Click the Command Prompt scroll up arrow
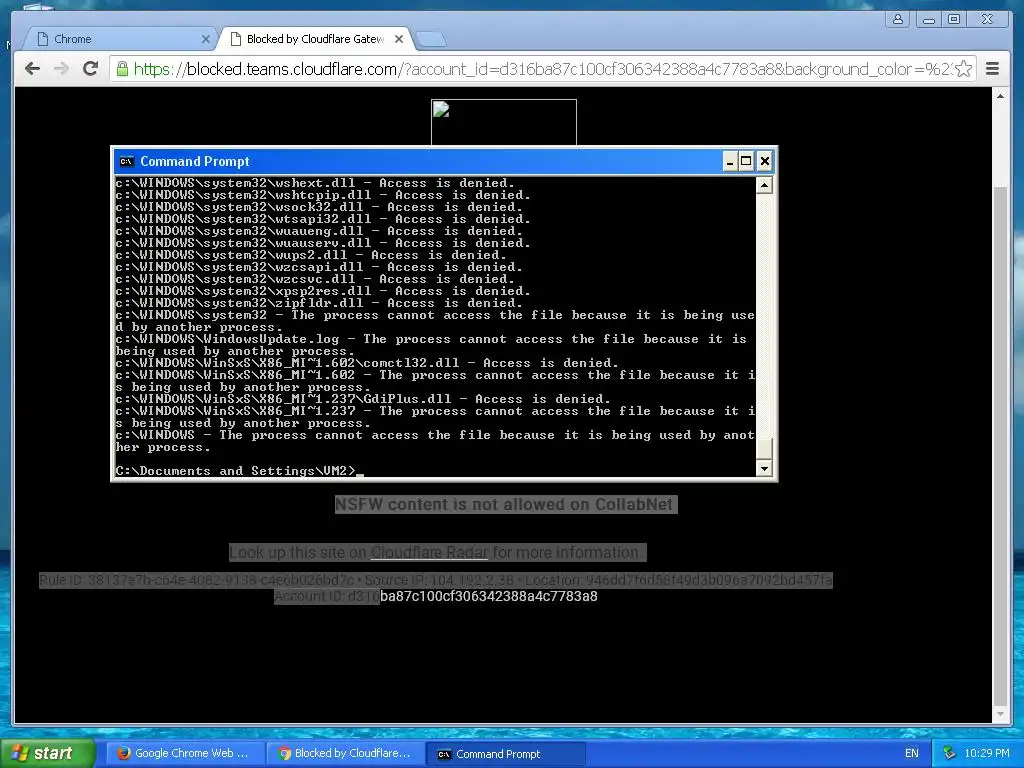The image size is (1024, 768). point(764,185)
